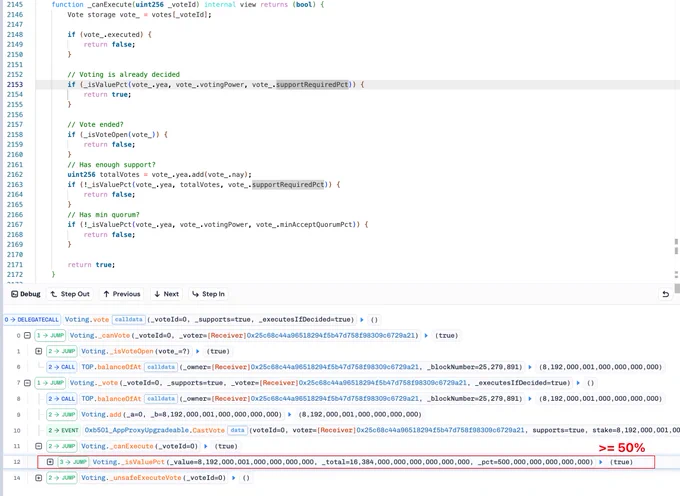The width and height of the screenshot is (680, 496).
Task: Select the 2 → JUMP badge on Voting.add row
Action: tap(62, 414)
